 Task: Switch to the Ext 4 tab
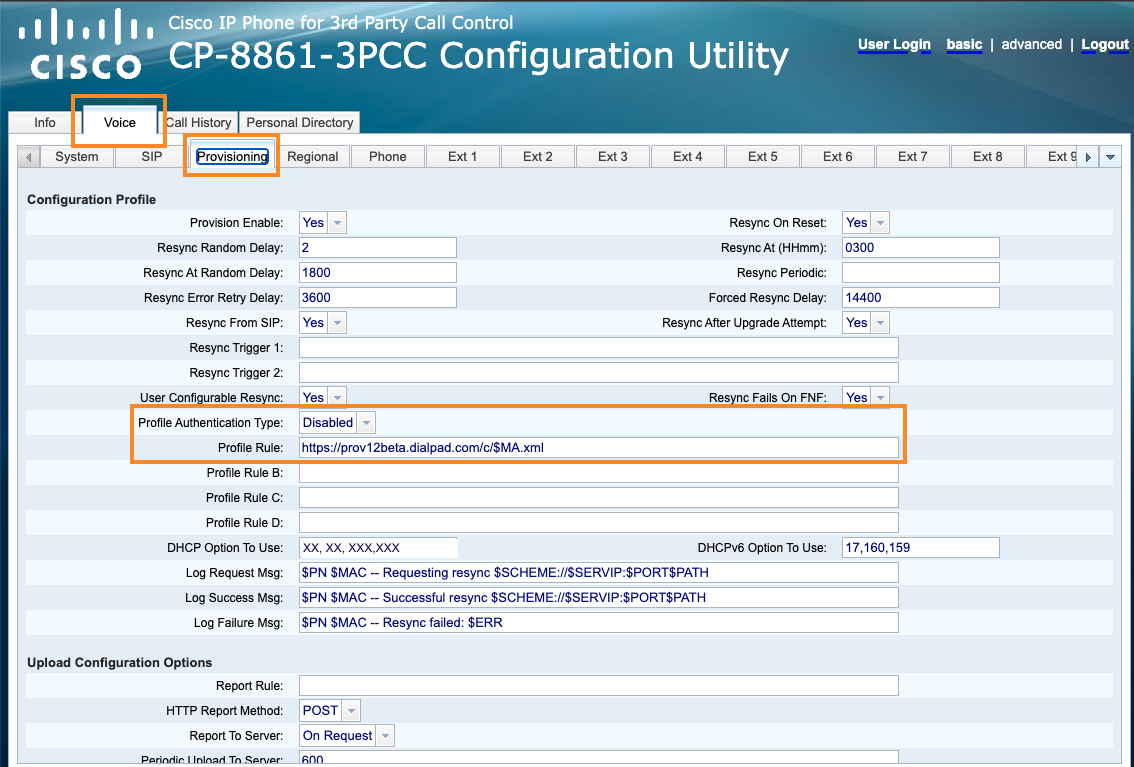click(688, 157)
